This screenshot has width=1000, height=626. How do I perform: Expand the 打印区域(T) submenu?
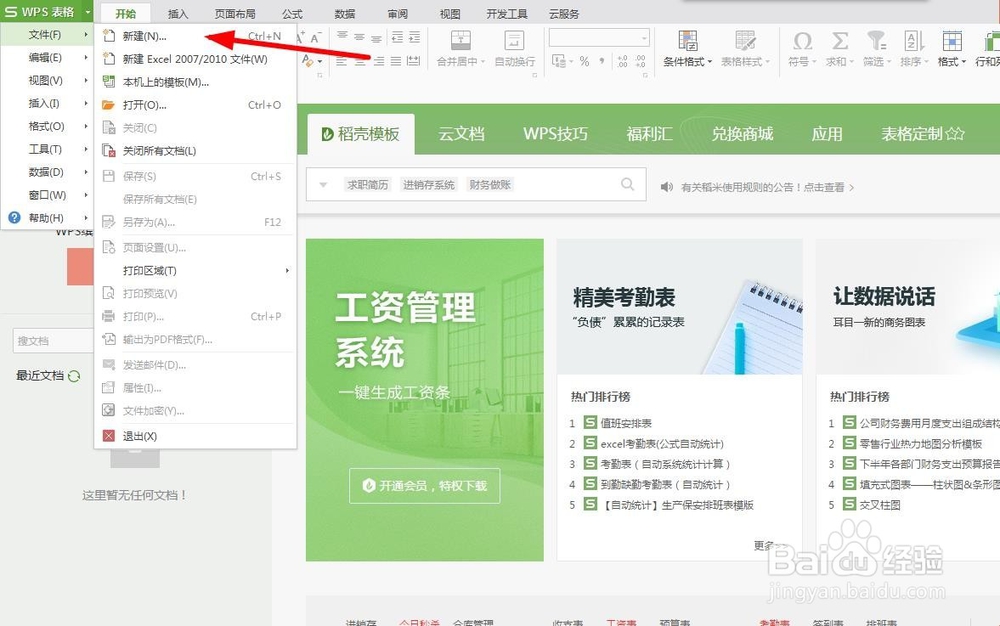(288, 270)
